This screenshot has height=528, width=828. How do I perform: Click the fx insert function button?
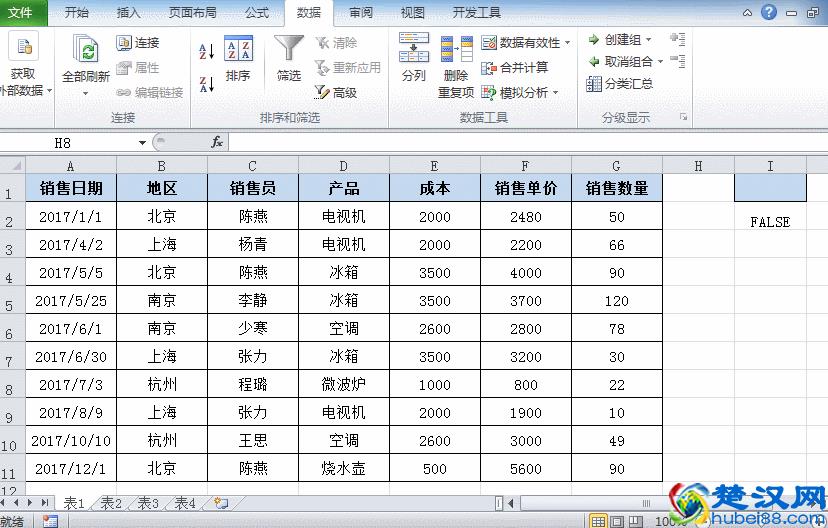point(217,142)
